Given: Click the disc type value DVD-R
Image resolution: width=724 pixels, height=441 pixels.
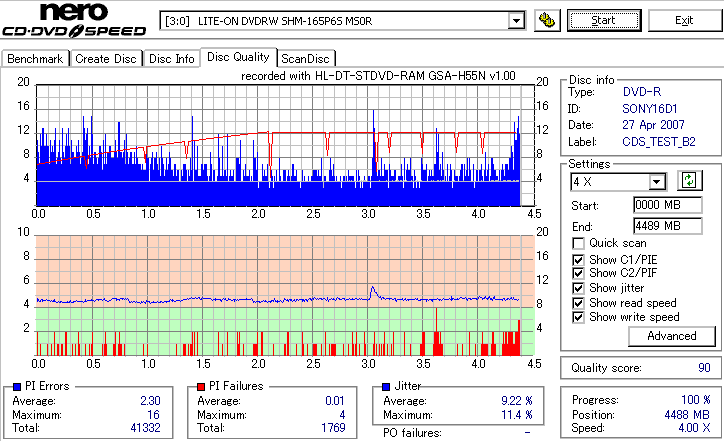Looking at the screenshot, I should (642, 92).
